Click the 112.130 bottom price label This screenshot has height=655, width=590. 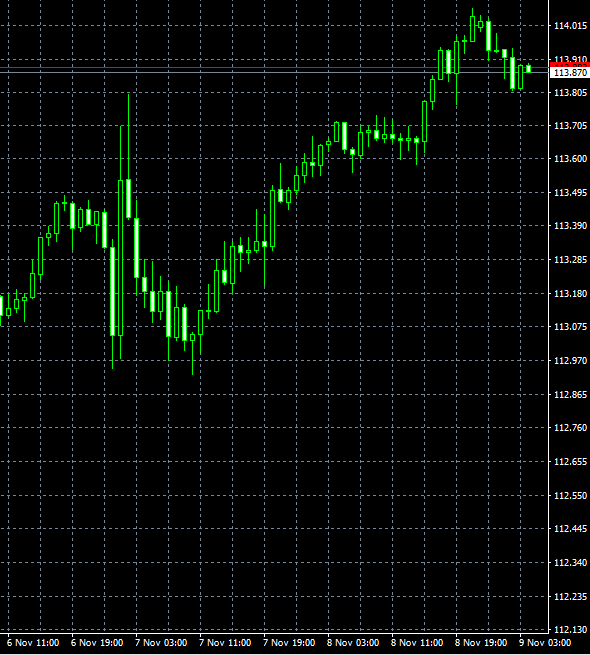tap(570, 630)
